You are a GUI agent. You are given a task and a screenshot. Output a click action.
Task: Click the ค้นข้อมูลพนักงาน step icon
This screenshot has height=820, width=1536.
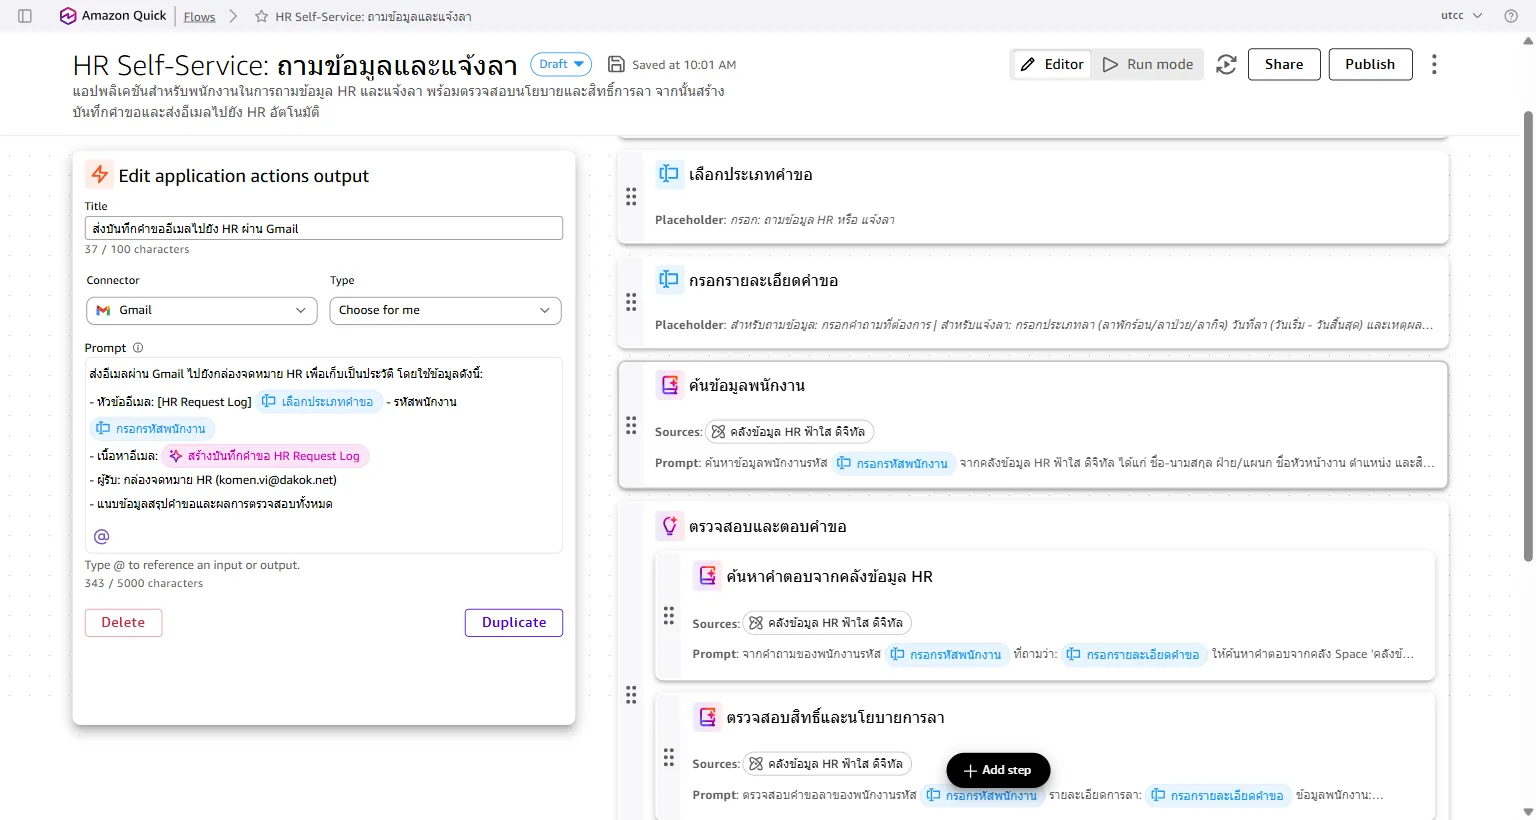click(x=669, y=384)
